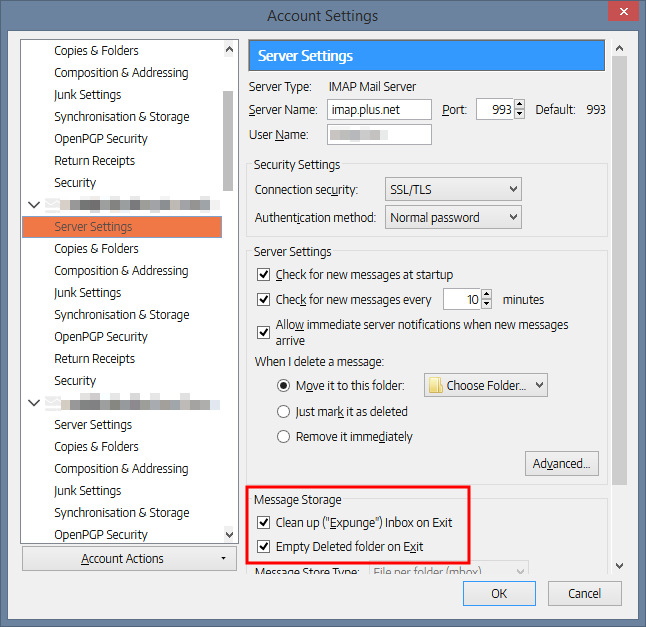This screenshot has width=646, height=627.
Task: Open the Choose Folder dropdown
Action: [486, 386]
